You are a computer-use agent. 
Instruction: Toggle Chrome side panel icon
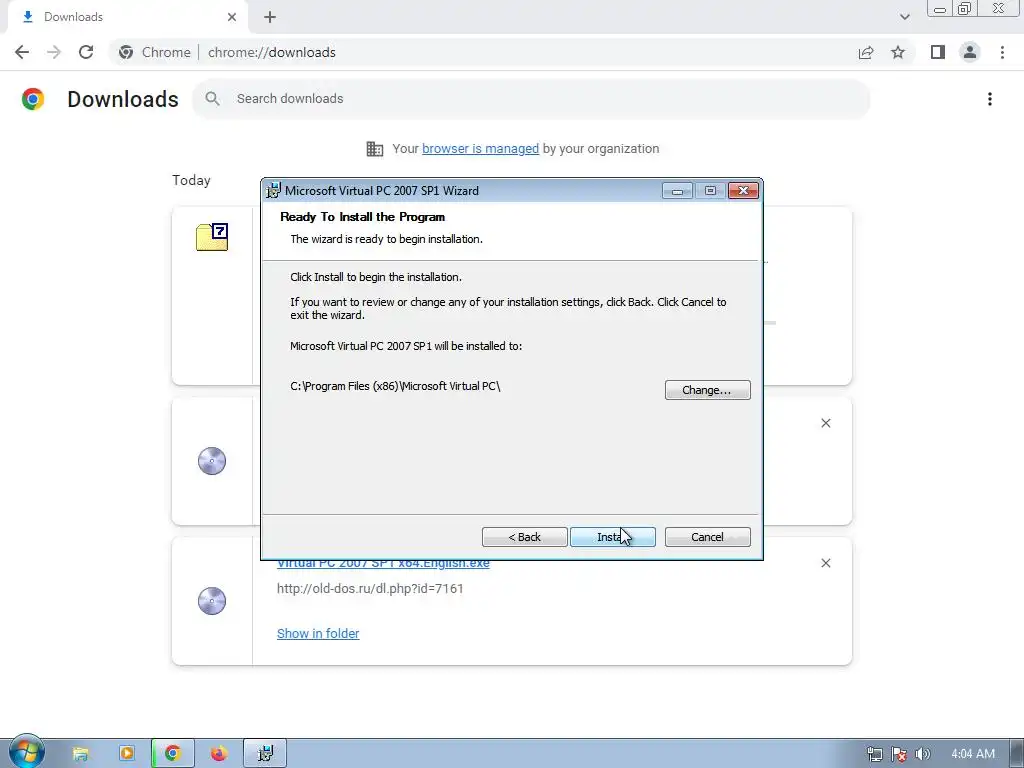[x=938, y=52]
